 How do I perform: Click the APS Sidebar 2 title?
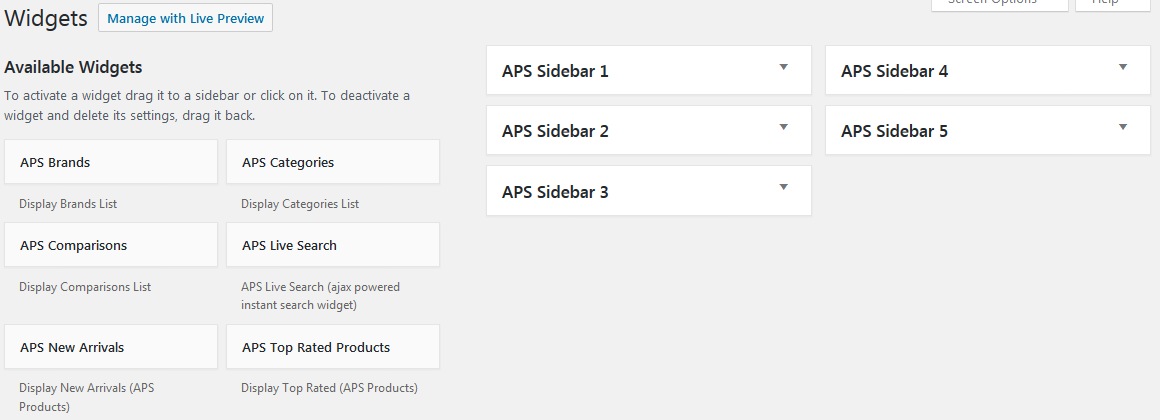tap(556, 131)
